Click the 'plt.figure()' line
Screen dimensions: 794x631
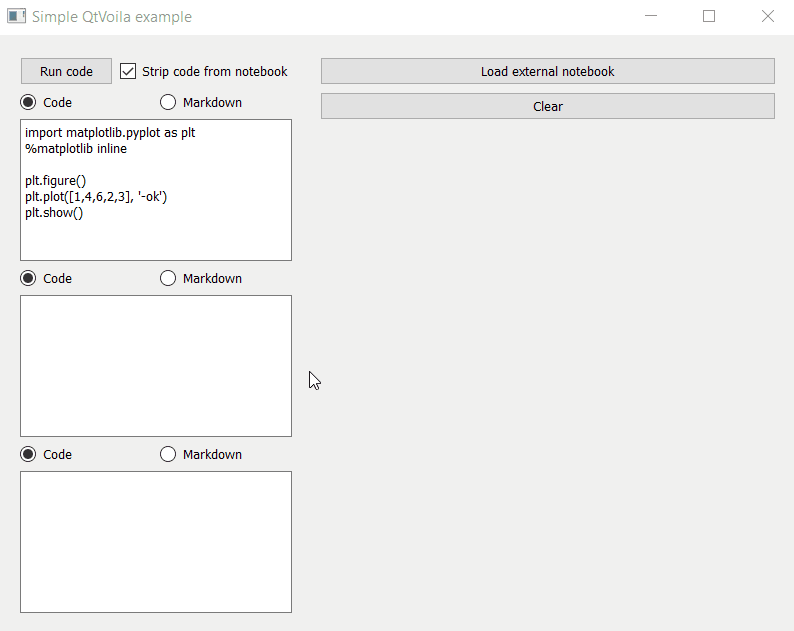coord(56,181)
